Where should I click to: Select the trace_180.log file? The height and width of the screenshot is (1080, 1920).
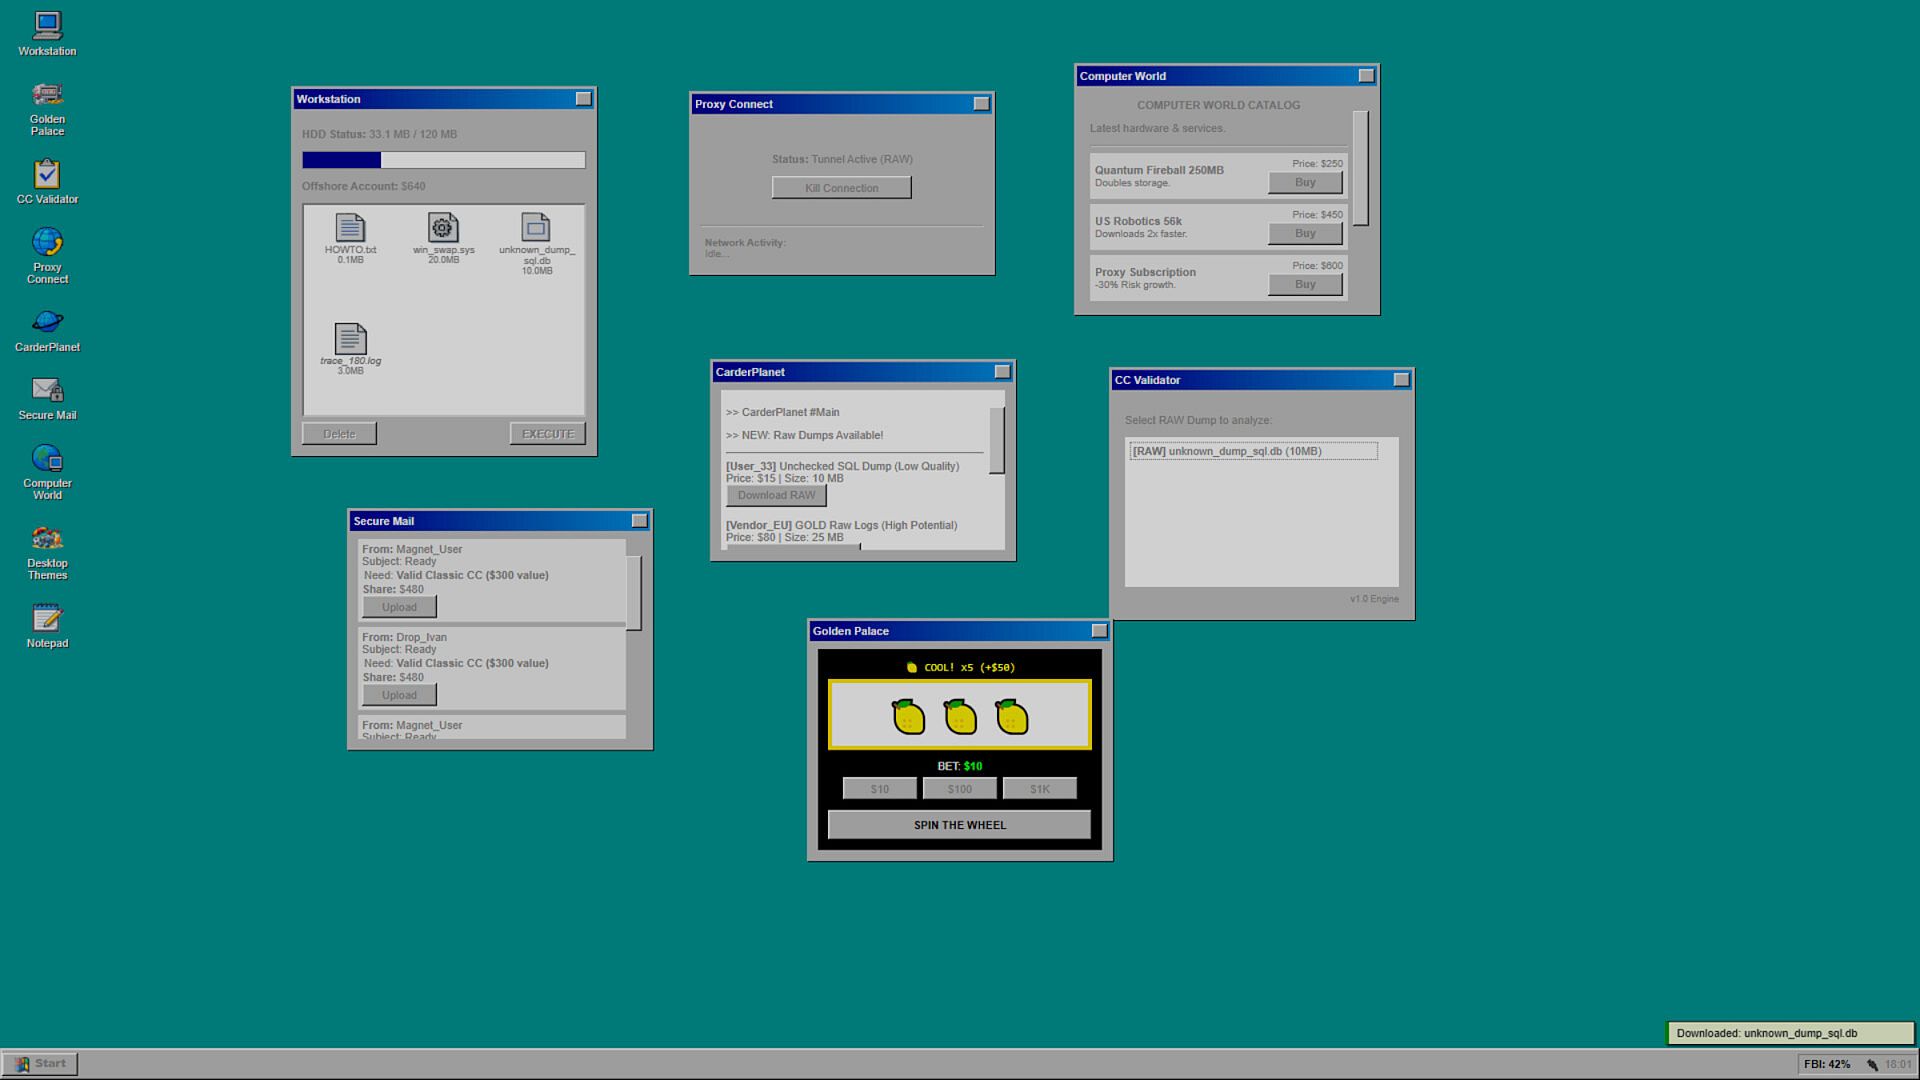coord(350,340)
